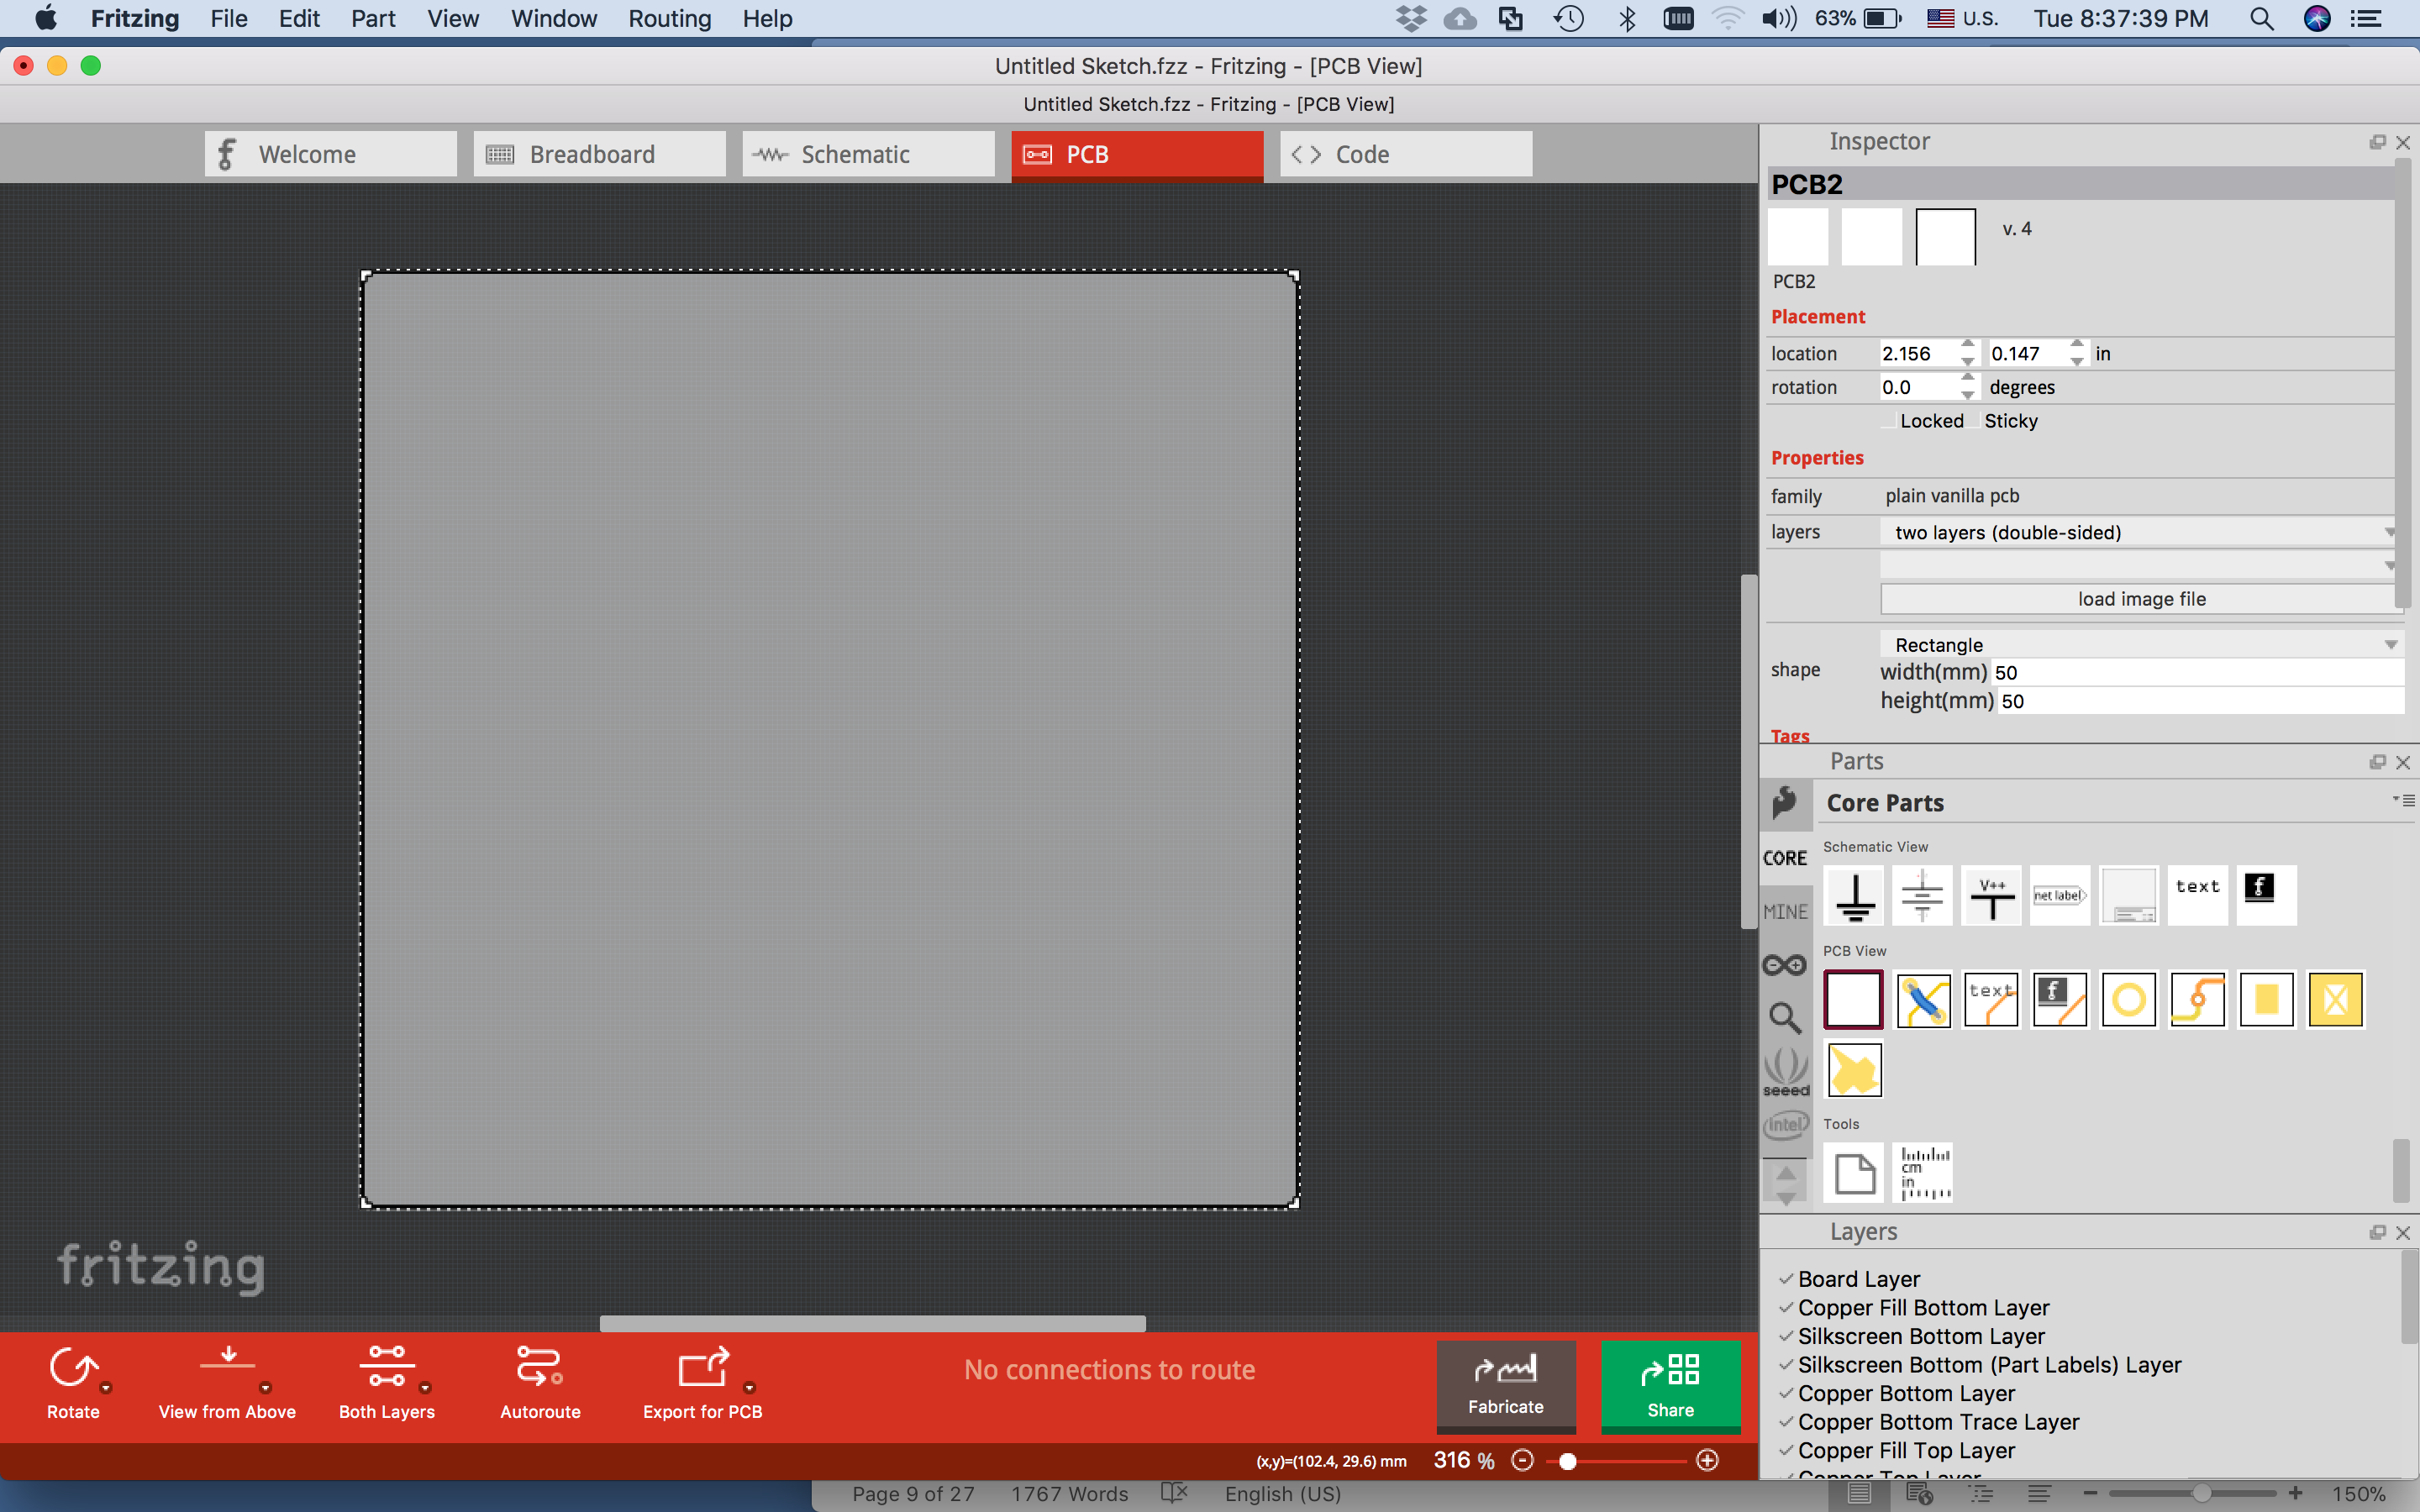Screen dimensions: 2420x1512
Task: Open the layers count dropdown
Action: 2140,532
